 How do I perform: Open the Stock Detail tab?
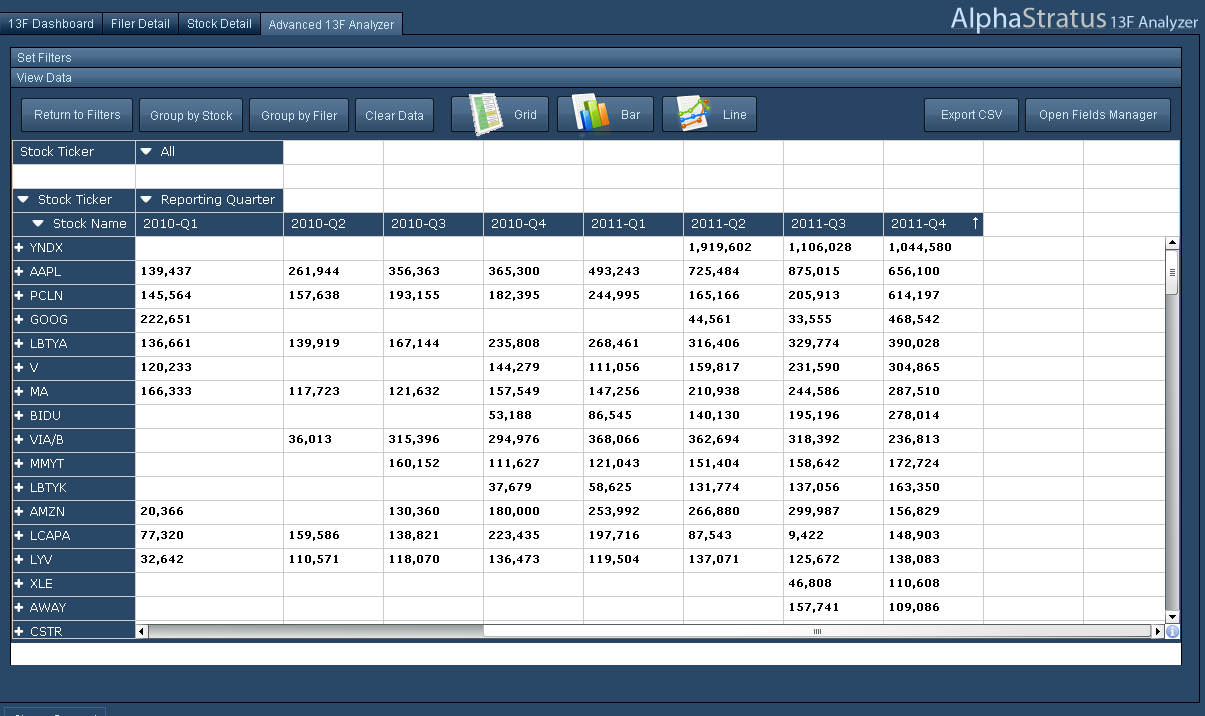(x=219, y=23)
